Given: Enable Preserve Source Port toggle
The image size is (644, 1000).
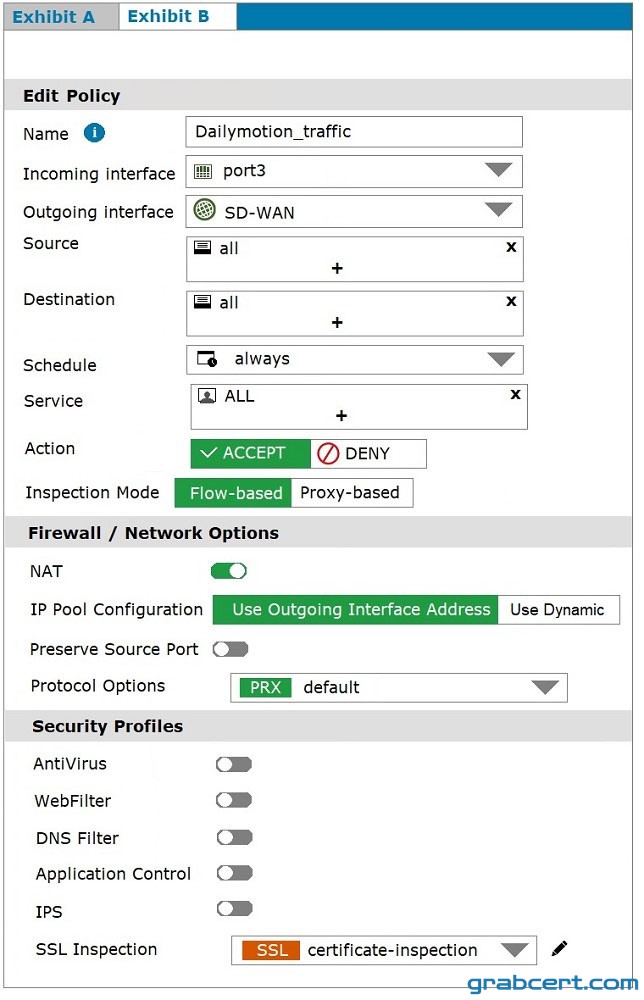Looking at the screenshot, I should pos(230,649).
